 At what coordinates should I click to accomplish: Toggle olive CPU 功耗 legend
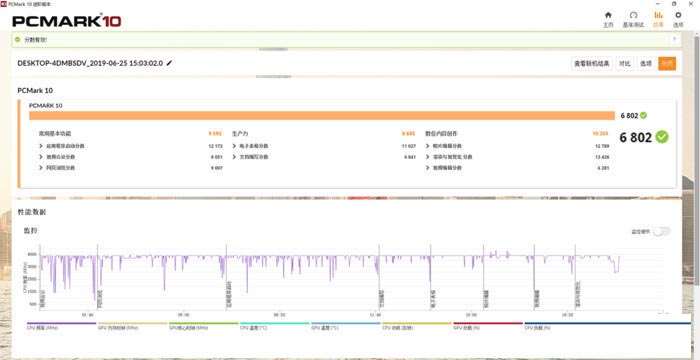(417, 326)
